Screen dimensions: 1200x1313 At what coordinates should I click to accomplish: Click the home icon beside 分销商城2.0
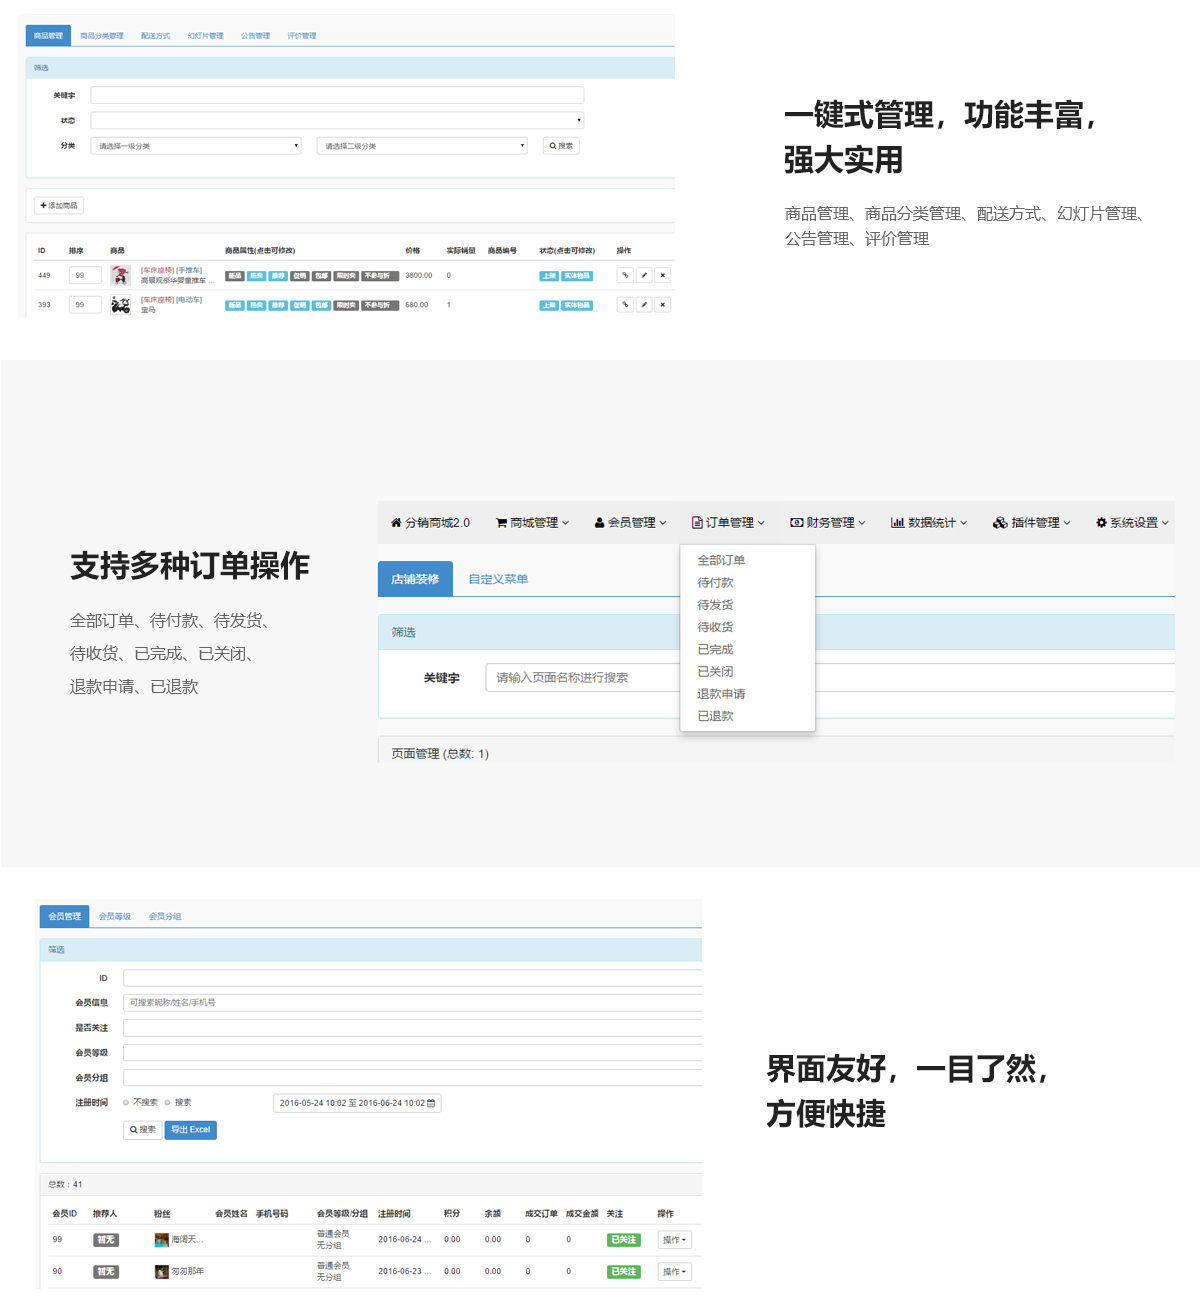coord(396,523)
